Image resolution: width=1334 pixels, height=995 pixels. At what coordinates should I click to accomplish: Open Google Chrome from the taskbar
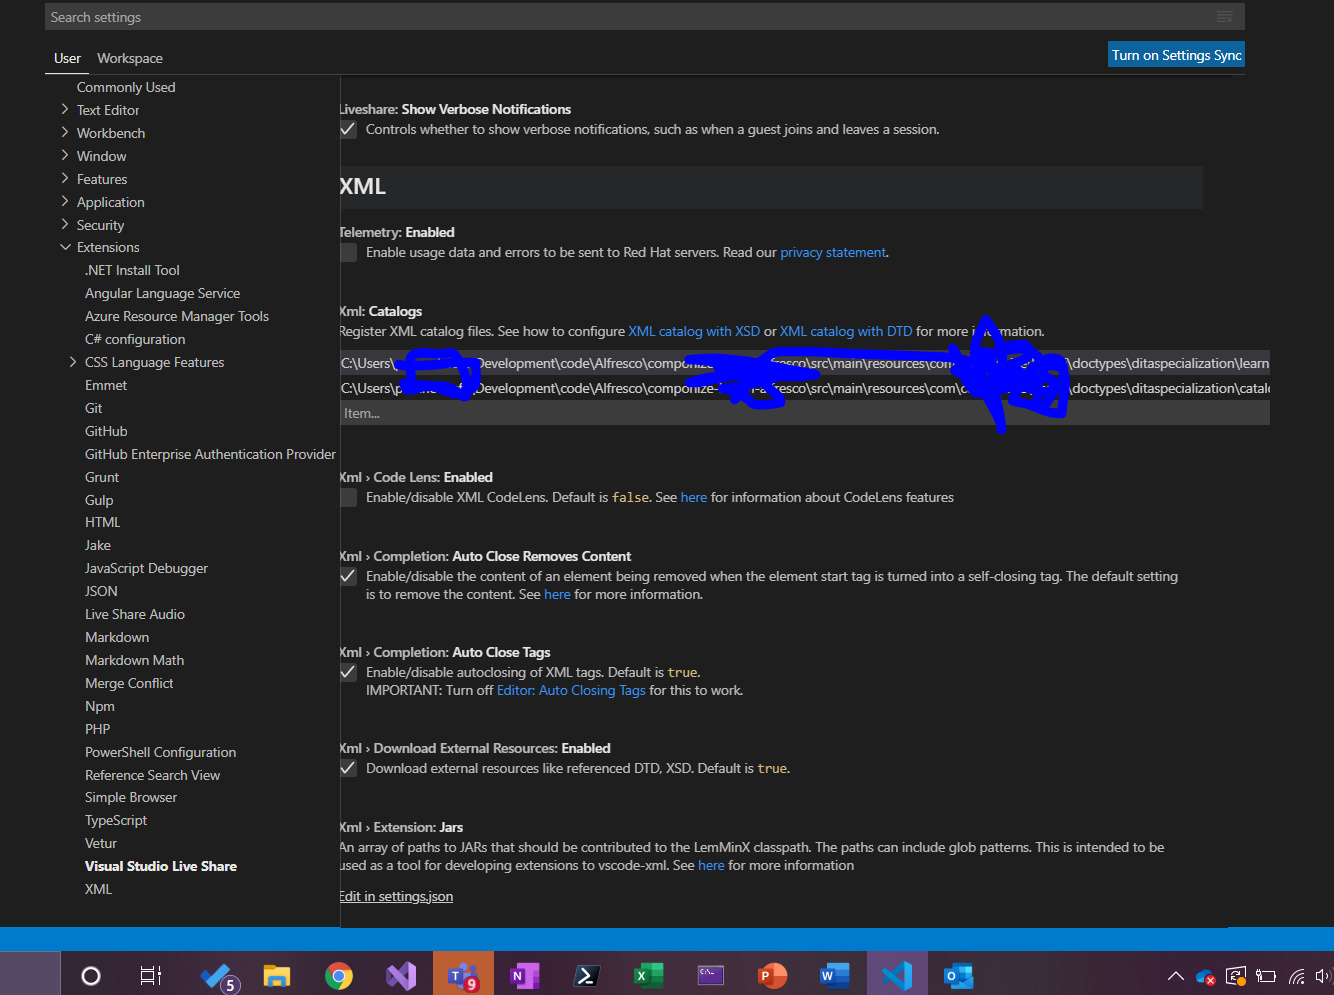click(x=339, y=976)
